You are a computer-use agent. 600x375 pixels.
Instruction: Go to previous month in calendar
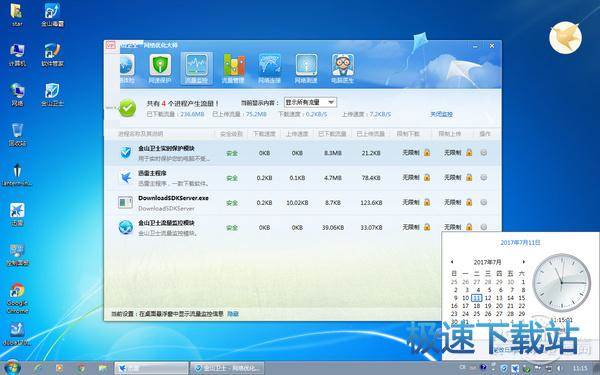point(452,262)
